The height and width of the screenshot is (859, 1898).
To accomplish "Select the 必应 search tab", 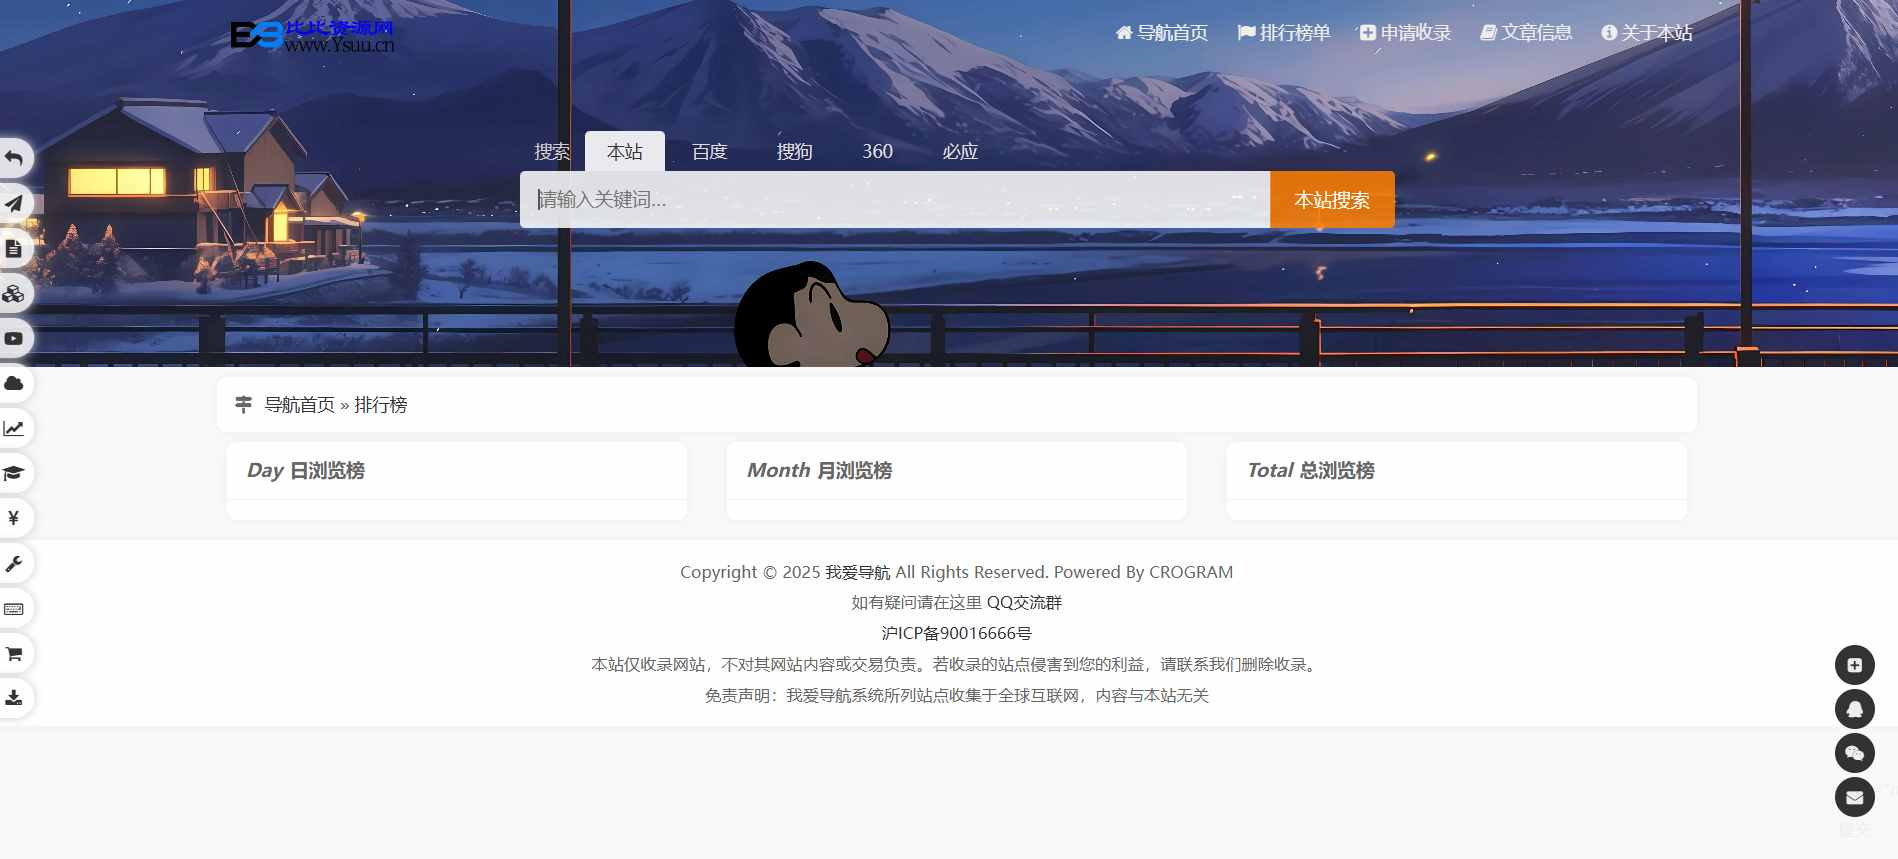I will pos(959,152).
